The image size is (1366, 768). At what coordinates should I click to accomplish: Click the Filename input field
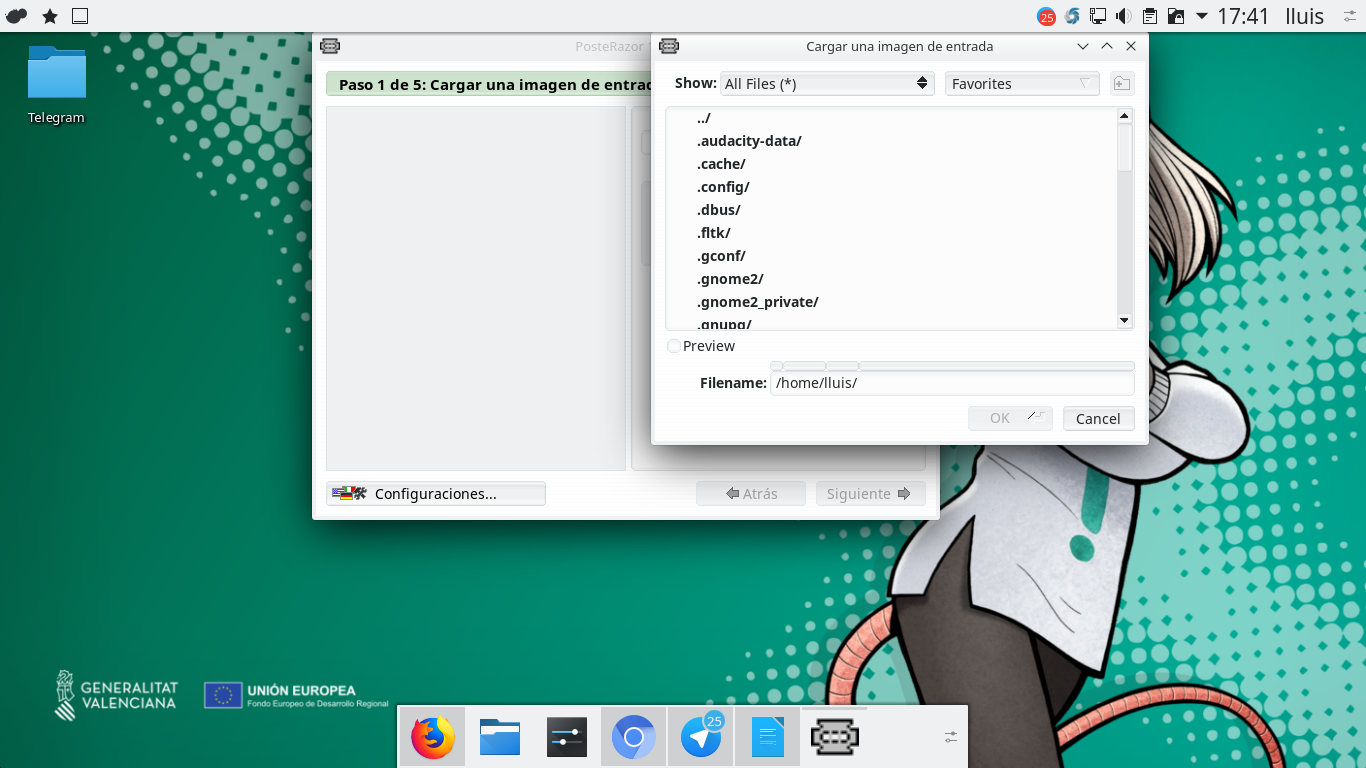click(x=952, y=383)
